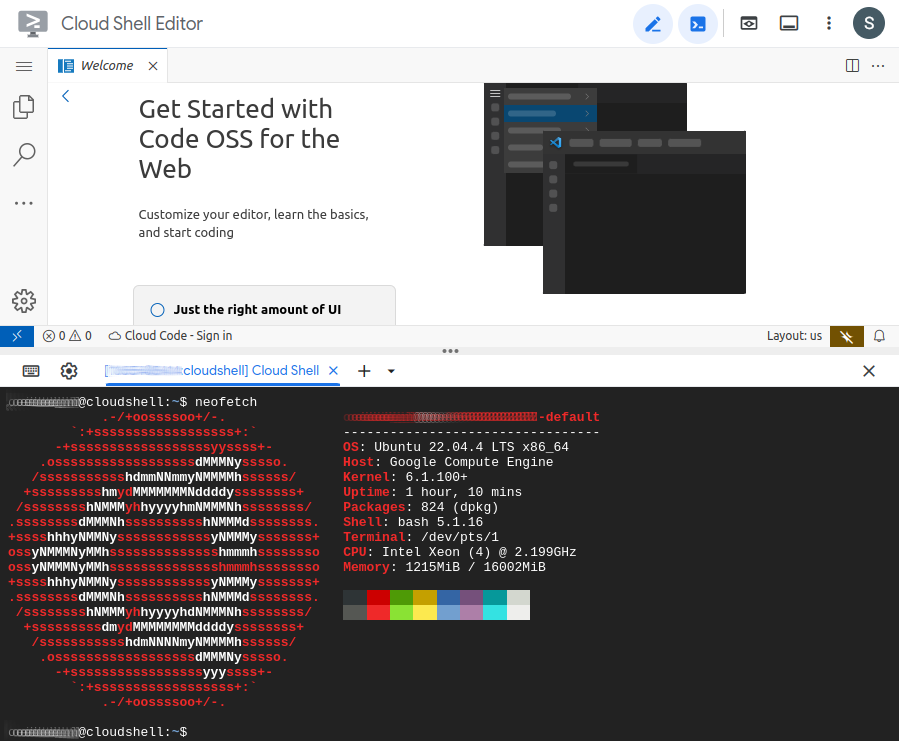Click the panel resize handle three dots

pyautogui.click(x=450, y=351)
